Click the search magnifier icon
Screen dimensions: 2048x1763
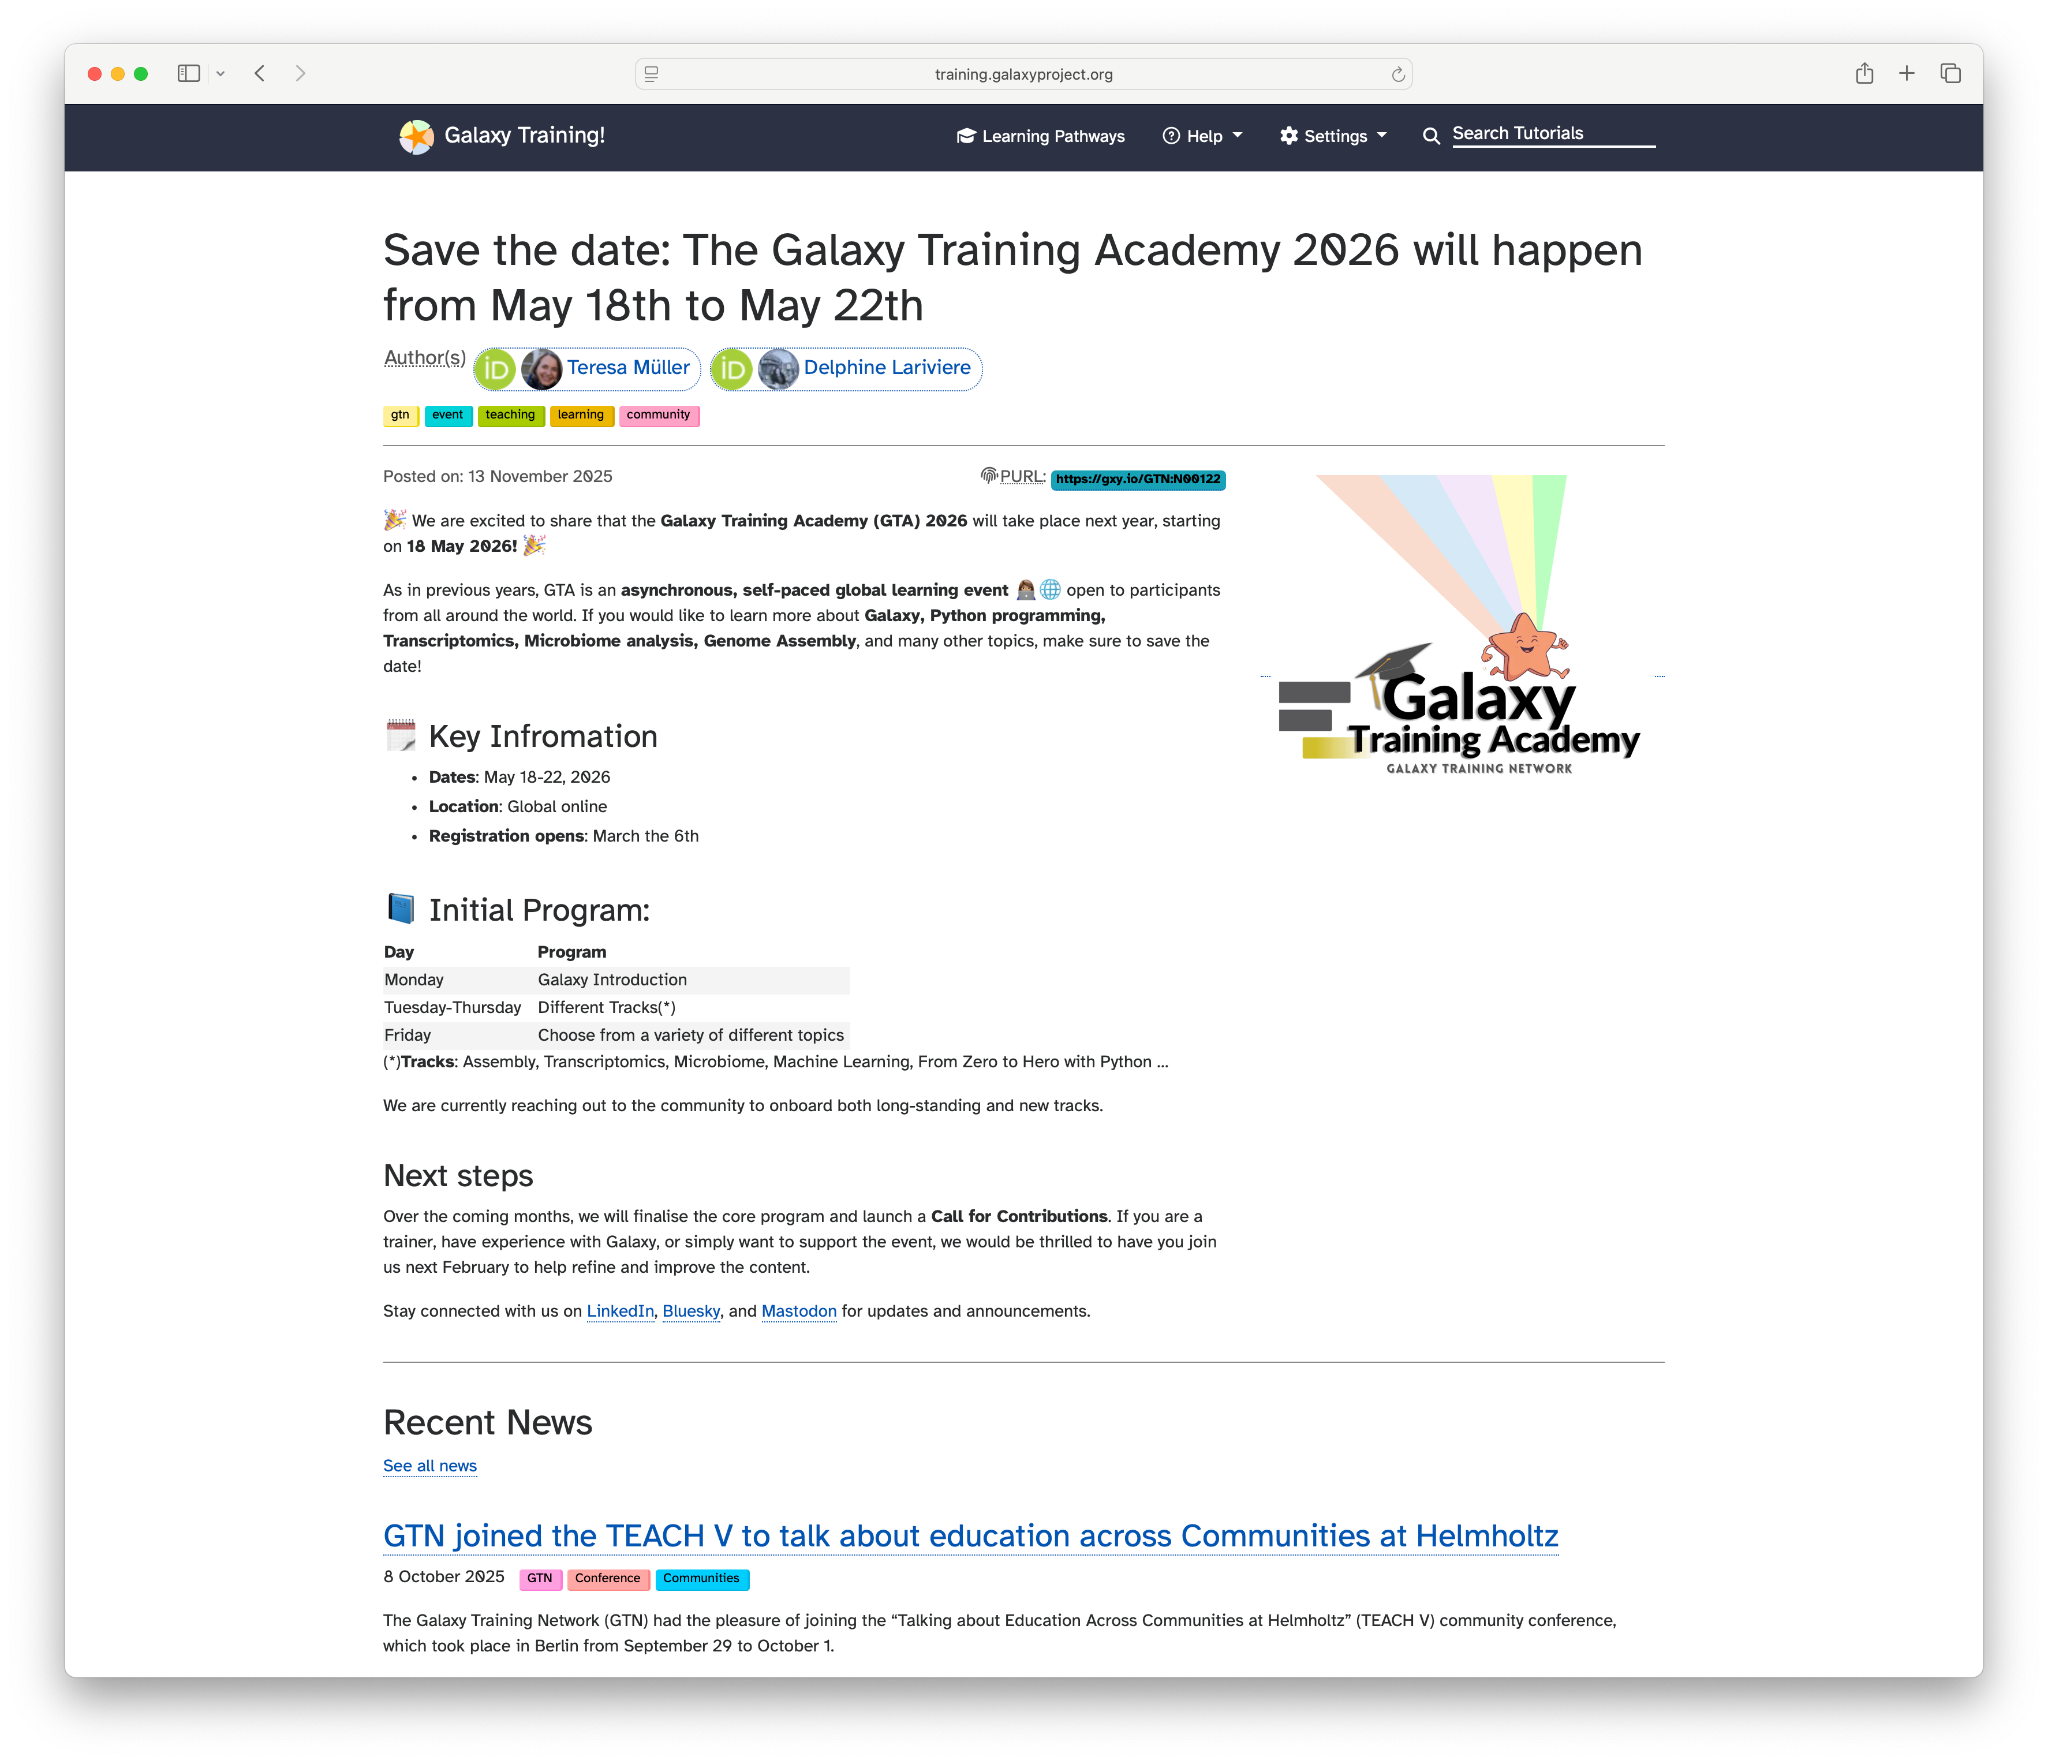click(x=1431, y=136)
